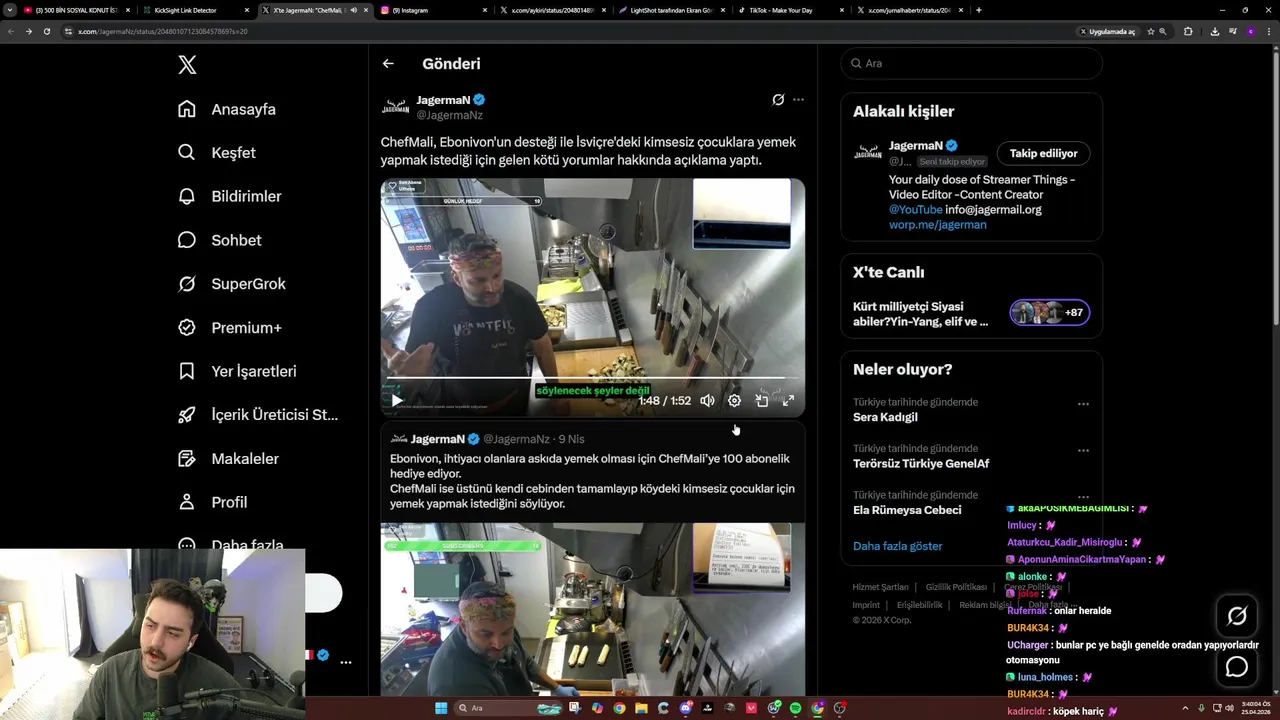
Task: Open İçerik Üreticisi studio item
Action: (x=258, y=415)
